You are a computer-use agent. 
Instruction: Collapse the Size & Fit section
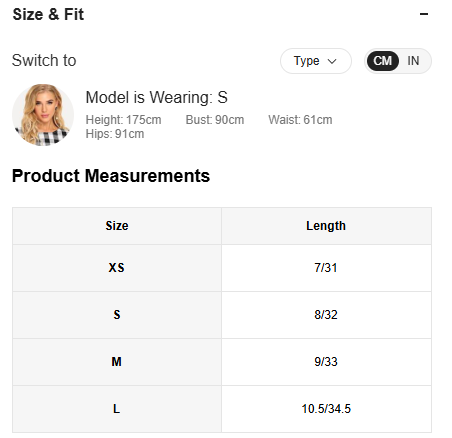tap(424, 14)
